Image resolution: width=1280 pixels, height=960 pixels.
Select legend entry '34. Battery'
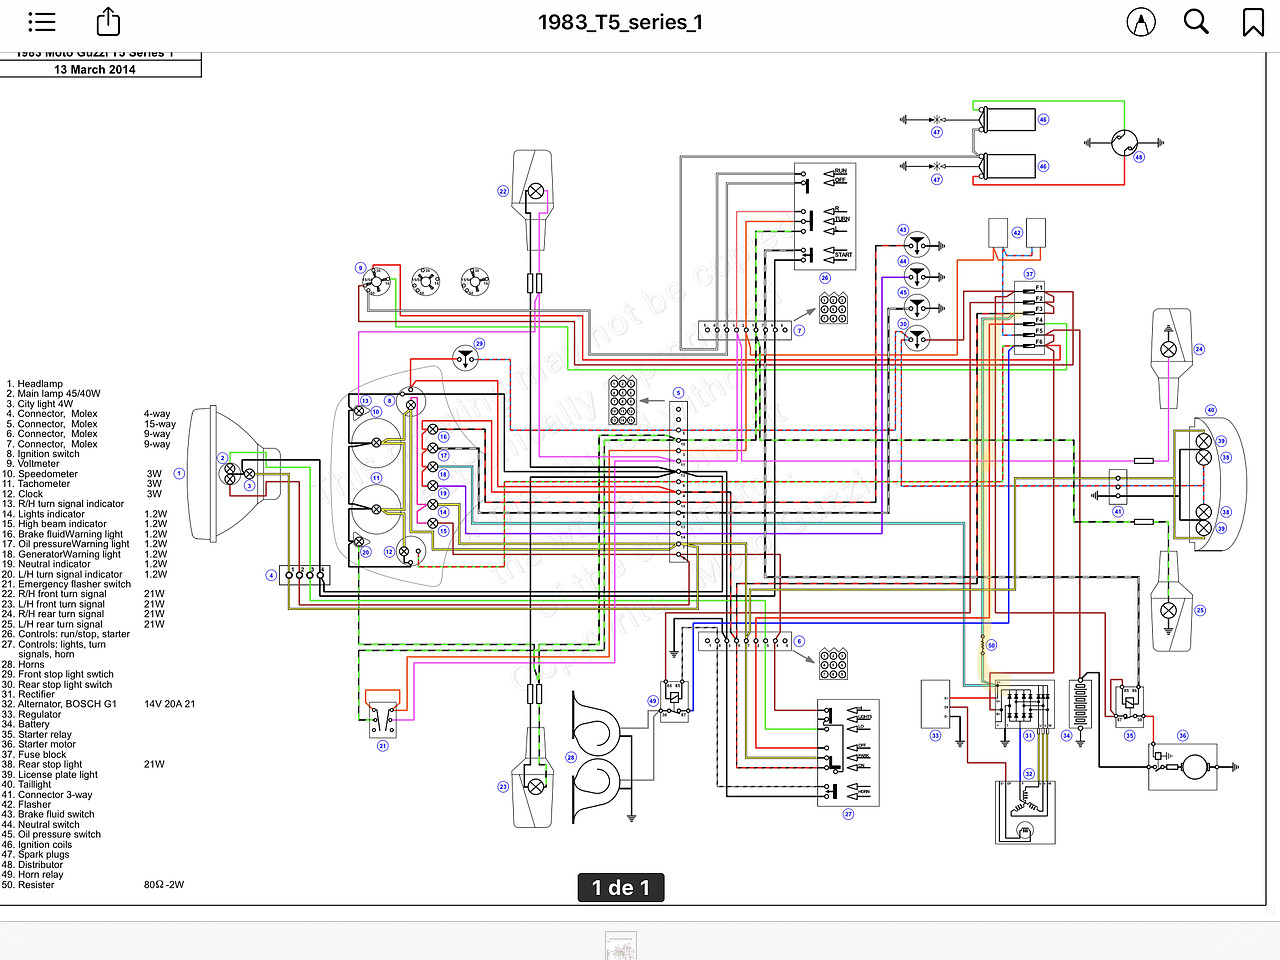pyautogui.click(x=26, y=724)
